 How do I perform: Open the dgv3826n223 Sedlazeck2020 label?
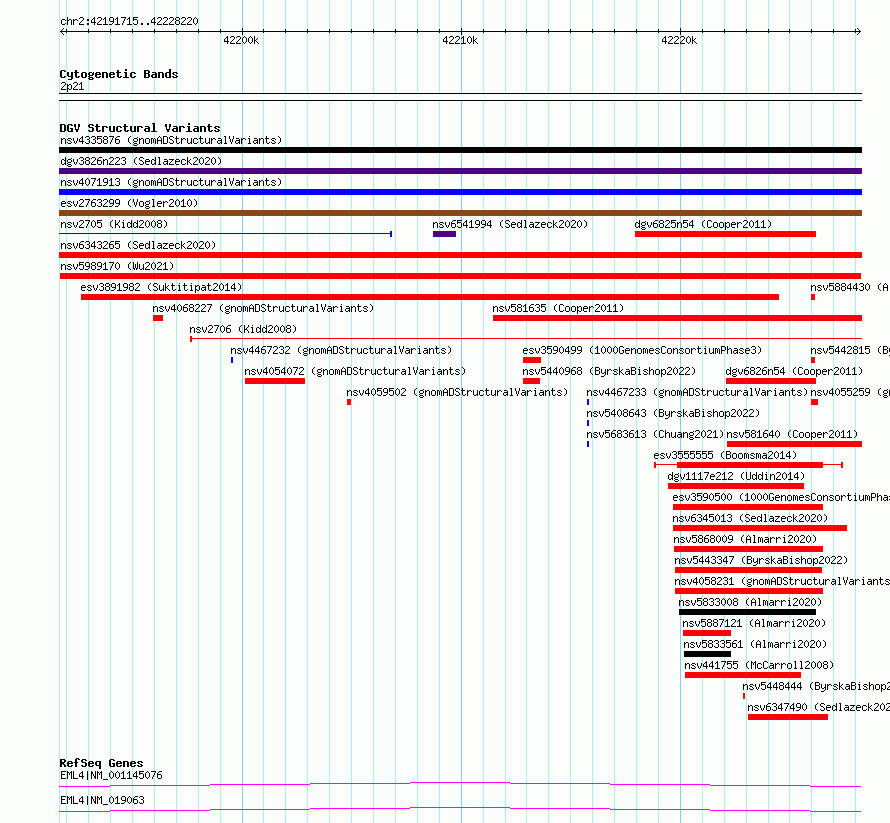(141, 161)
